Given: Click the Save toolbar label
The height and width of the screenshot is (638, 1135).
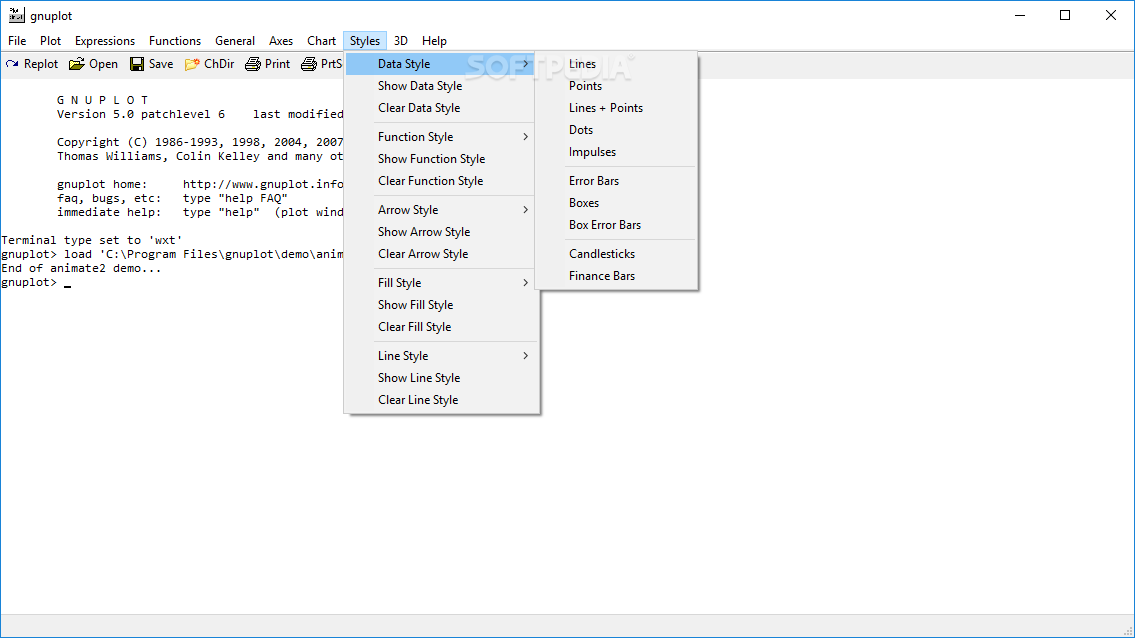Looking at the screenshot, I should point(161,64).
